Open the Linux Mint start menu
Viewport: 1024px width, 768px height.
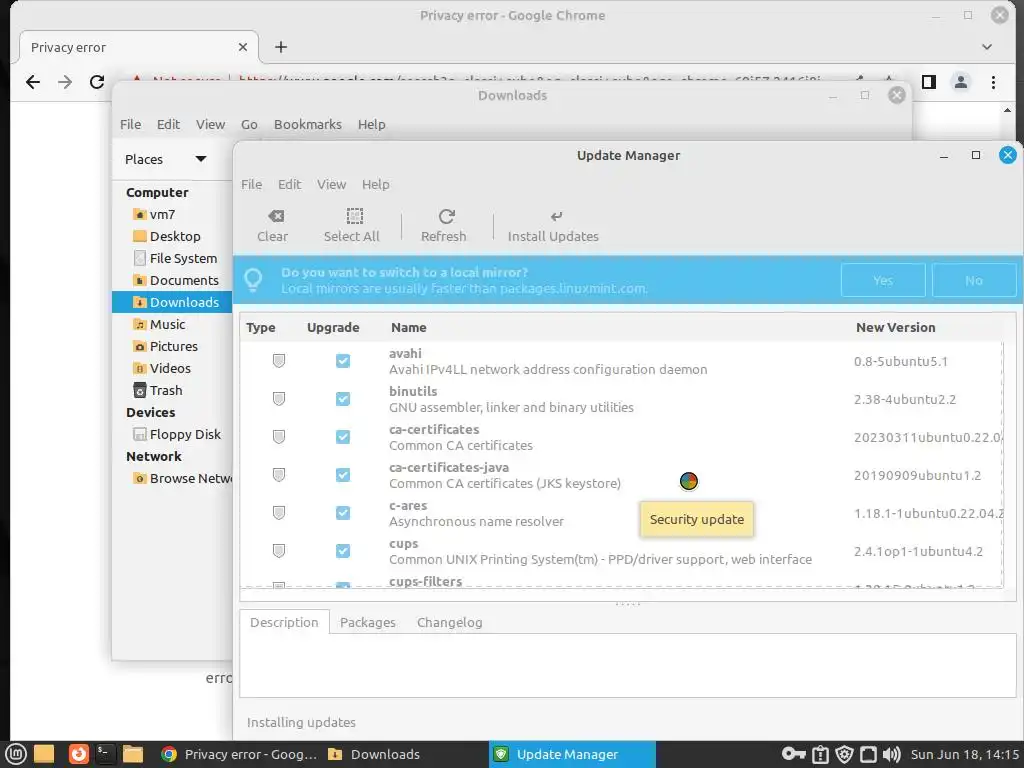point(16,754)
